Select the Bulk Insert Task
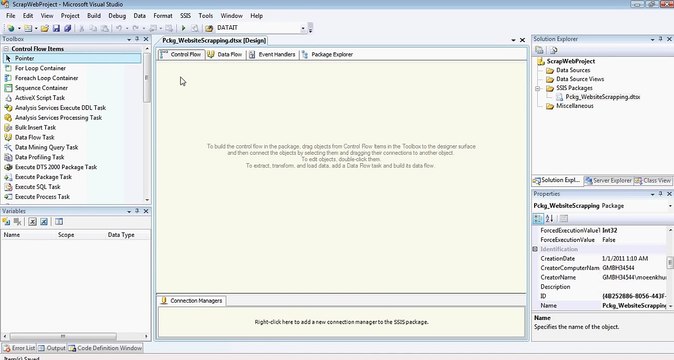Screen dimensions: 674x360 coord(35,128)
